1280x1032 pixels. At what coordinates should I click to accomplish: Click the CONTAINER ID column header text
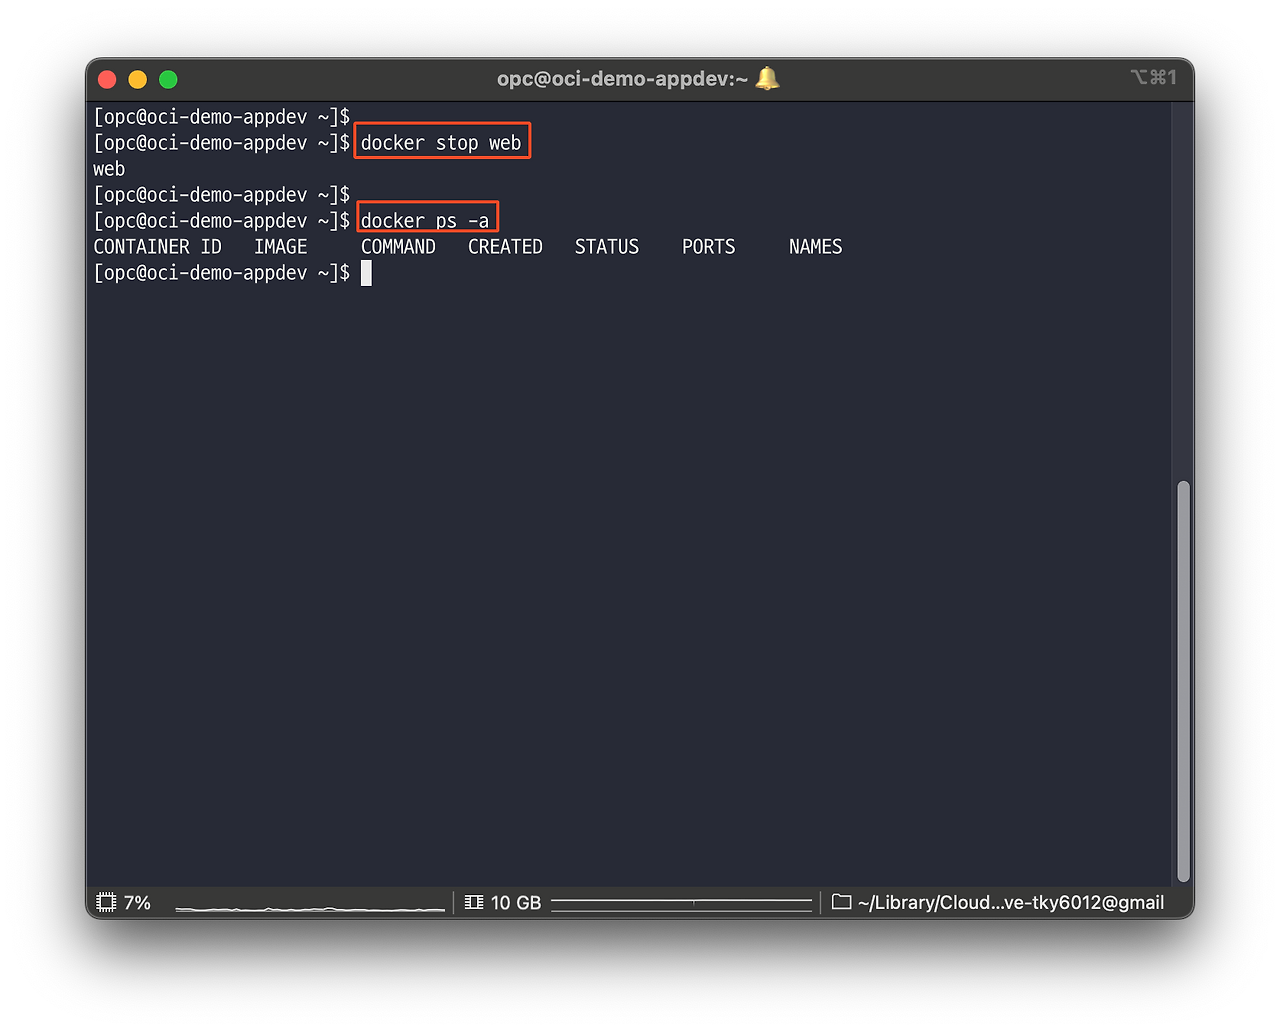tap(157, 247)
